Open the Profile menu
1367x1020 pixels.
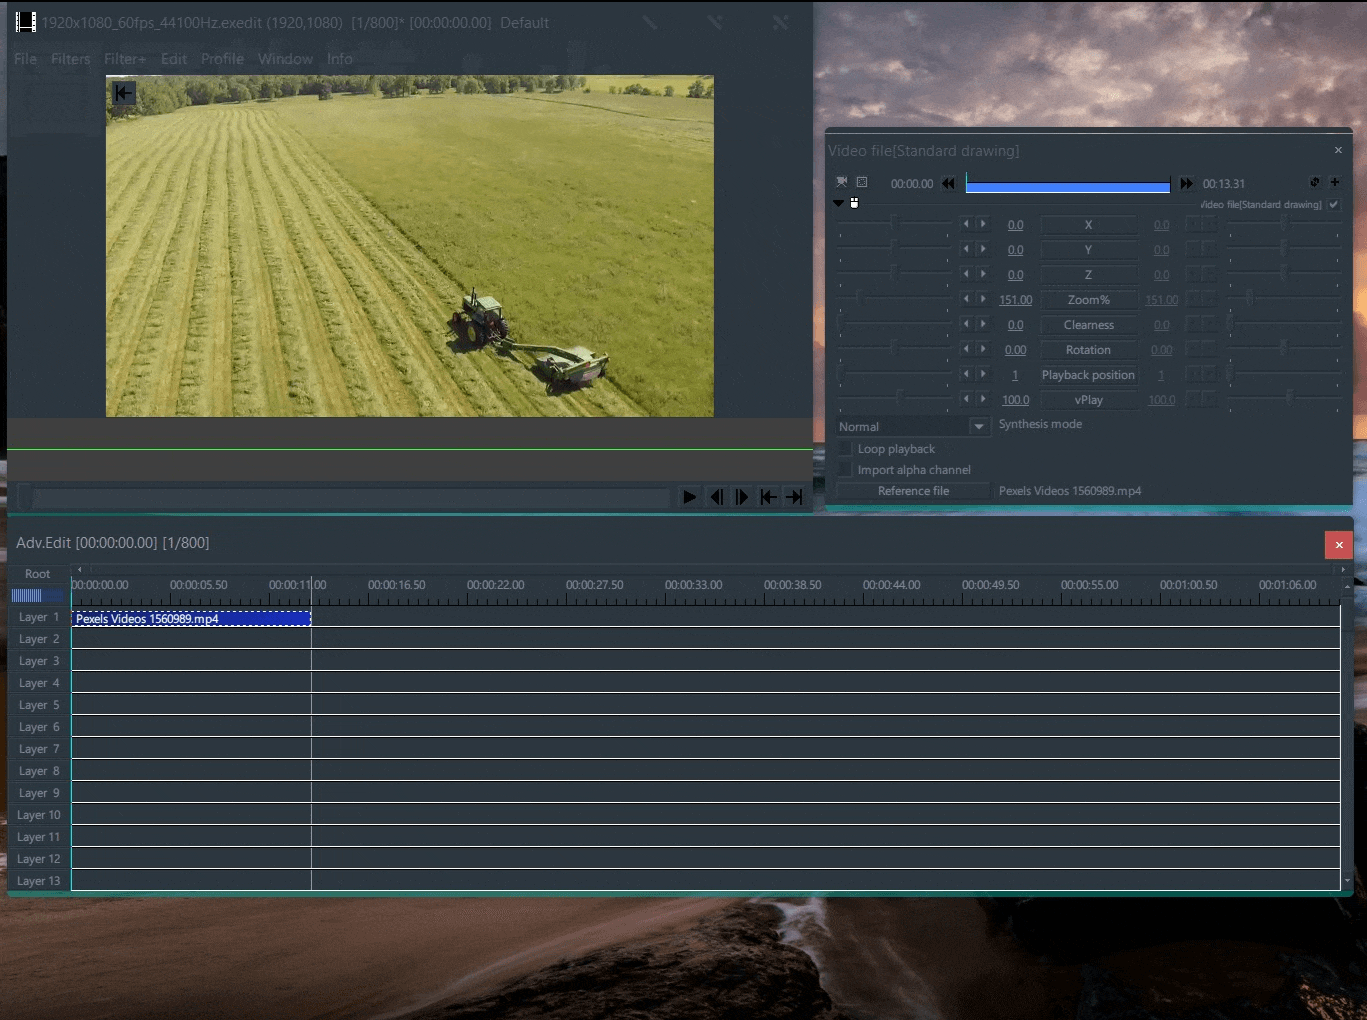tap(222, 59)
